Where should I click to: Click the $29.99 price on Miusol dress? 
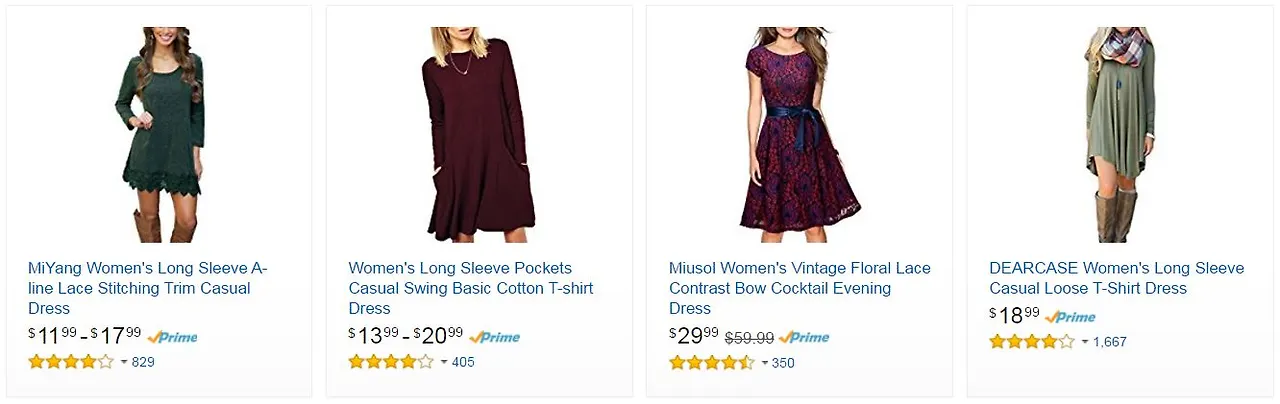pyautogui.click(x=694, y=336)
